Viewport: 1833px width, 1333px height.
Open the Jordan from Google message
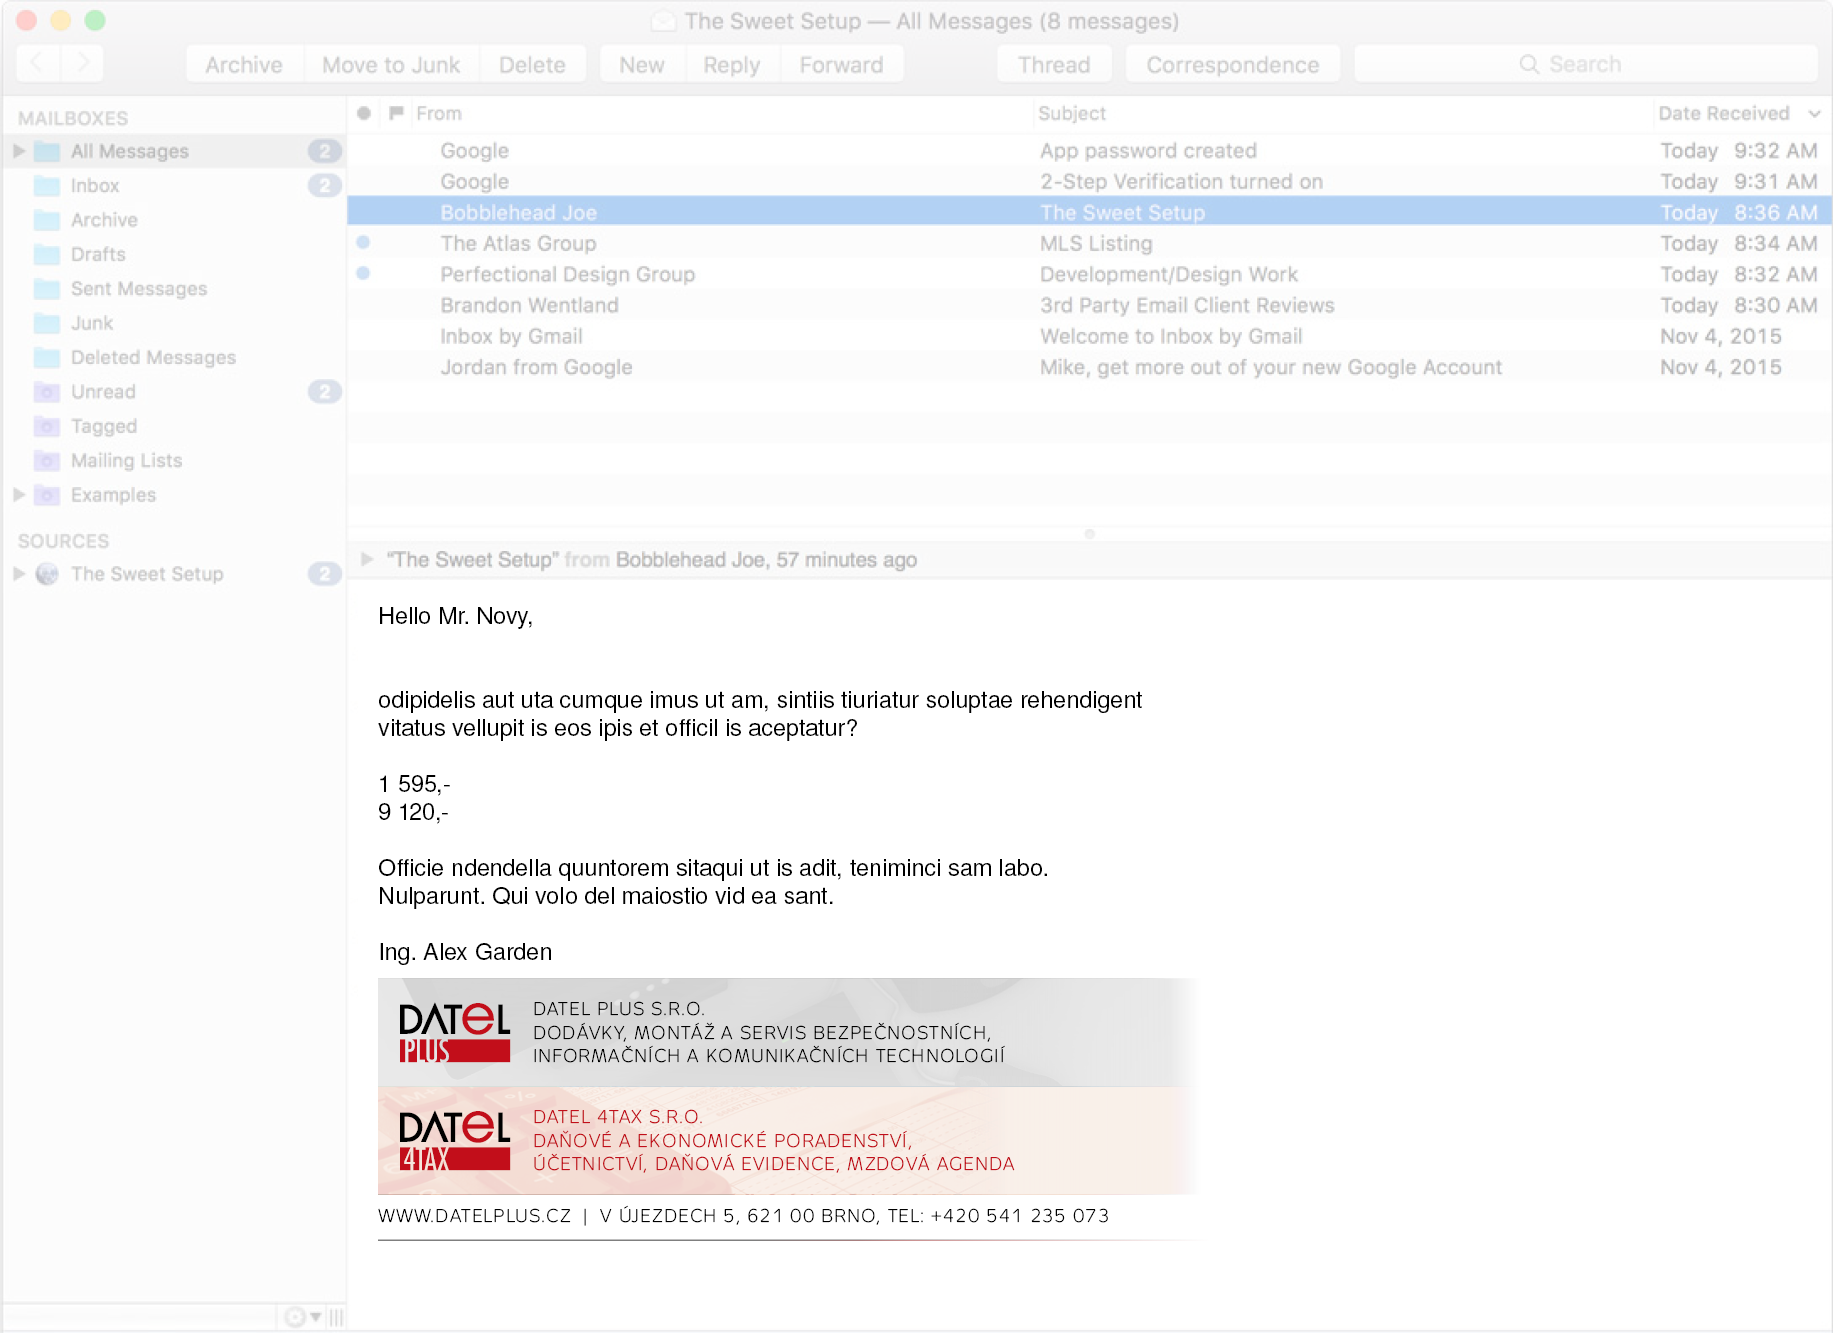click(x=1089, y=367)
